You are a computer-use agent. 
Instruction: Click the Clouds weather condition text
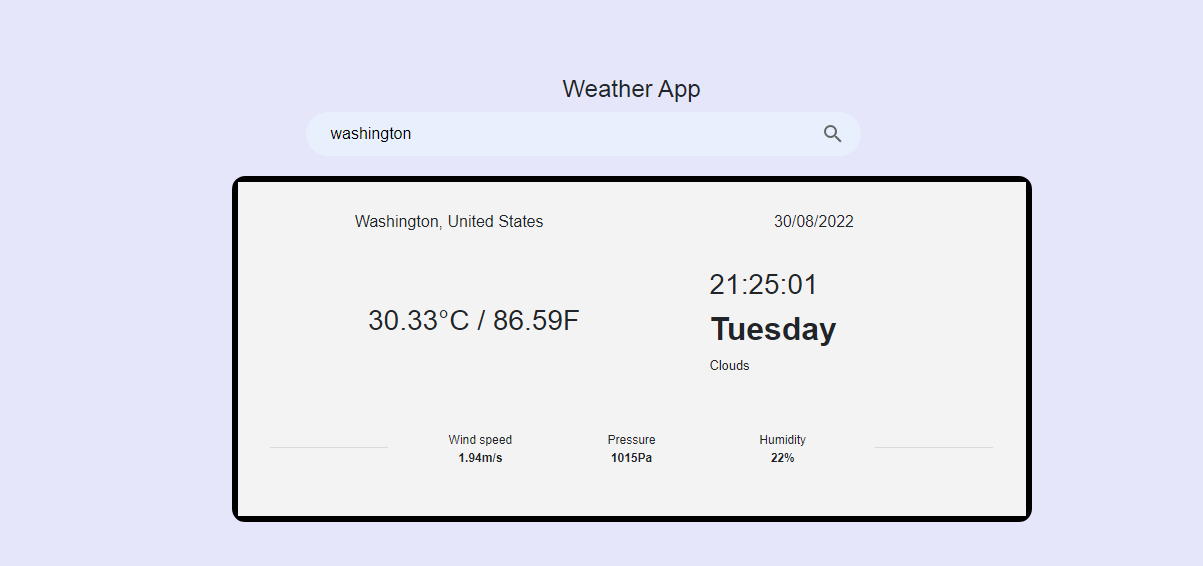pyautogui.click(x=729, y=366)
